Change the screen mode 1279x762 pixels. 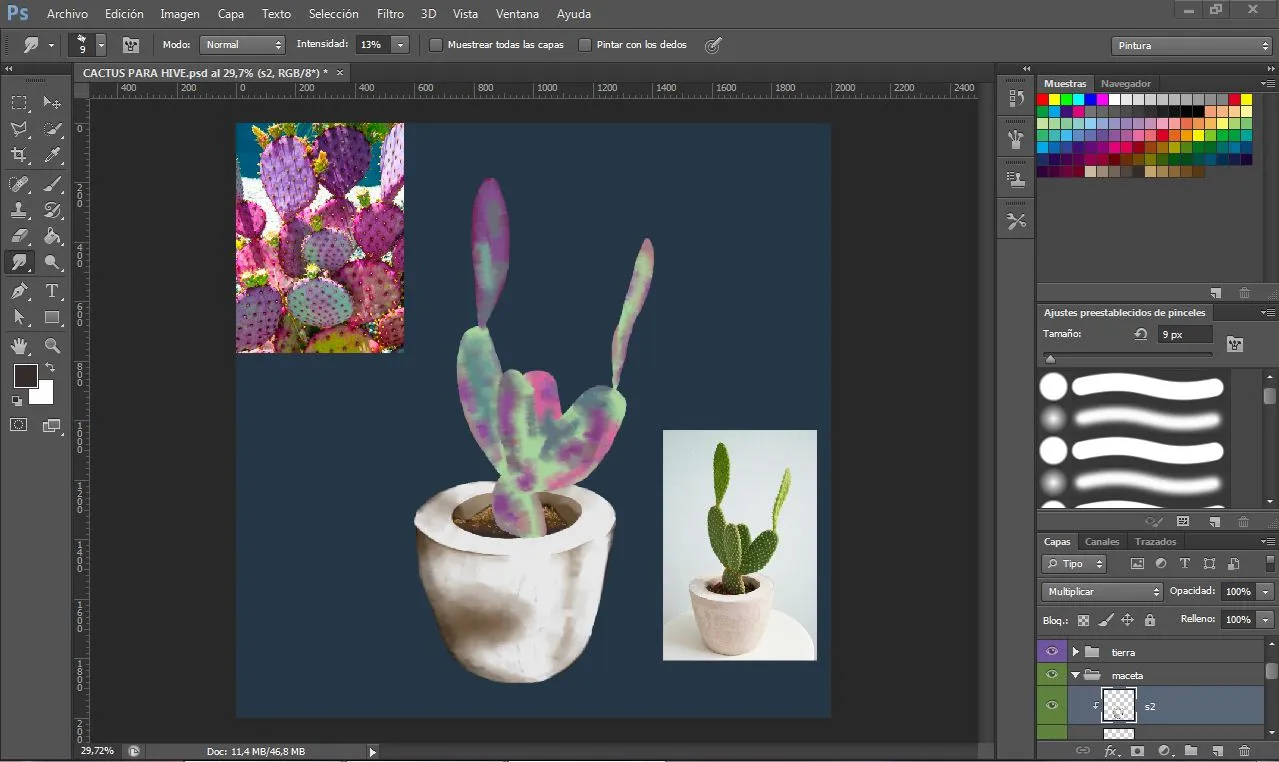pos(52,425)
